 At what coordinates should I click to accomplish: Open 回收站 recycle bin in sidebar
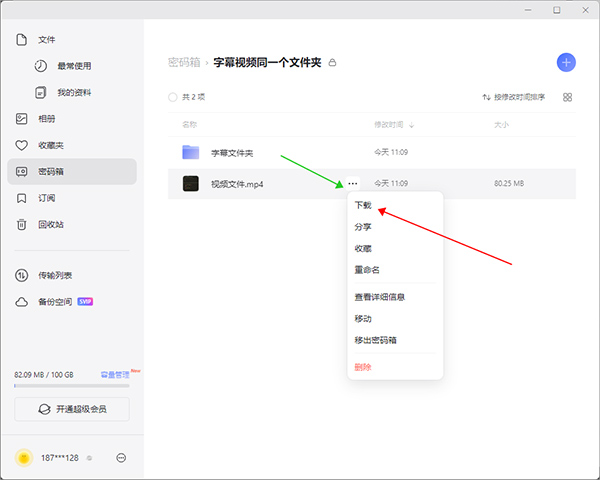(51, 224)
